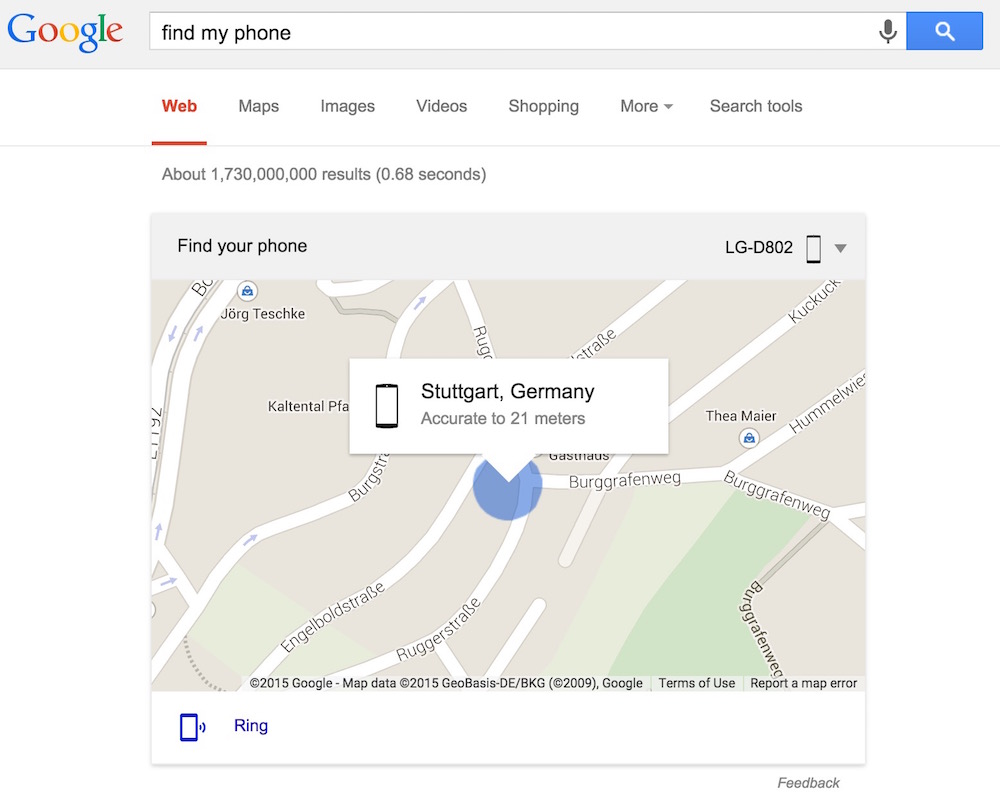Click the ringing phone icon beside Ring
1000x811 pixels.
pyautogui.click(x=192, y=727)
